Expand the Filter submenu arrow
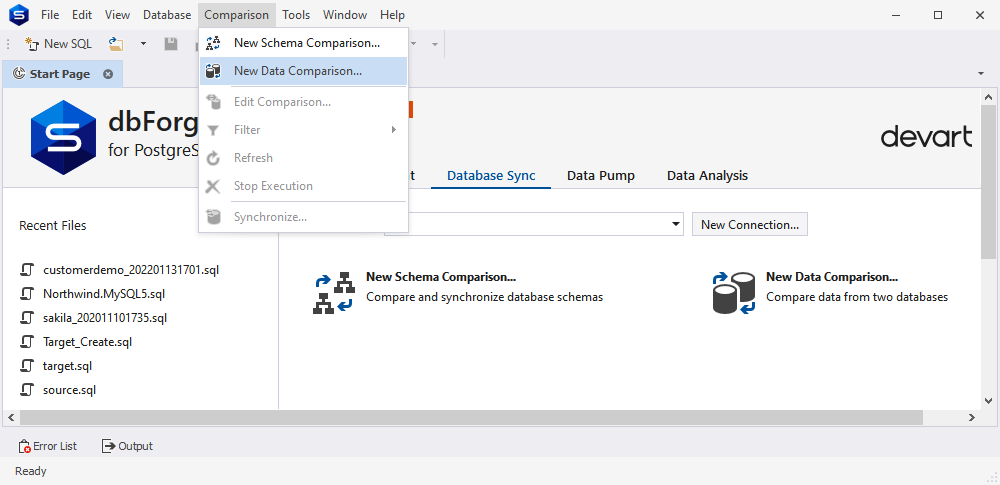Image resolution: width=1000 pixels, height=485 pixels. tap(394, 130)
